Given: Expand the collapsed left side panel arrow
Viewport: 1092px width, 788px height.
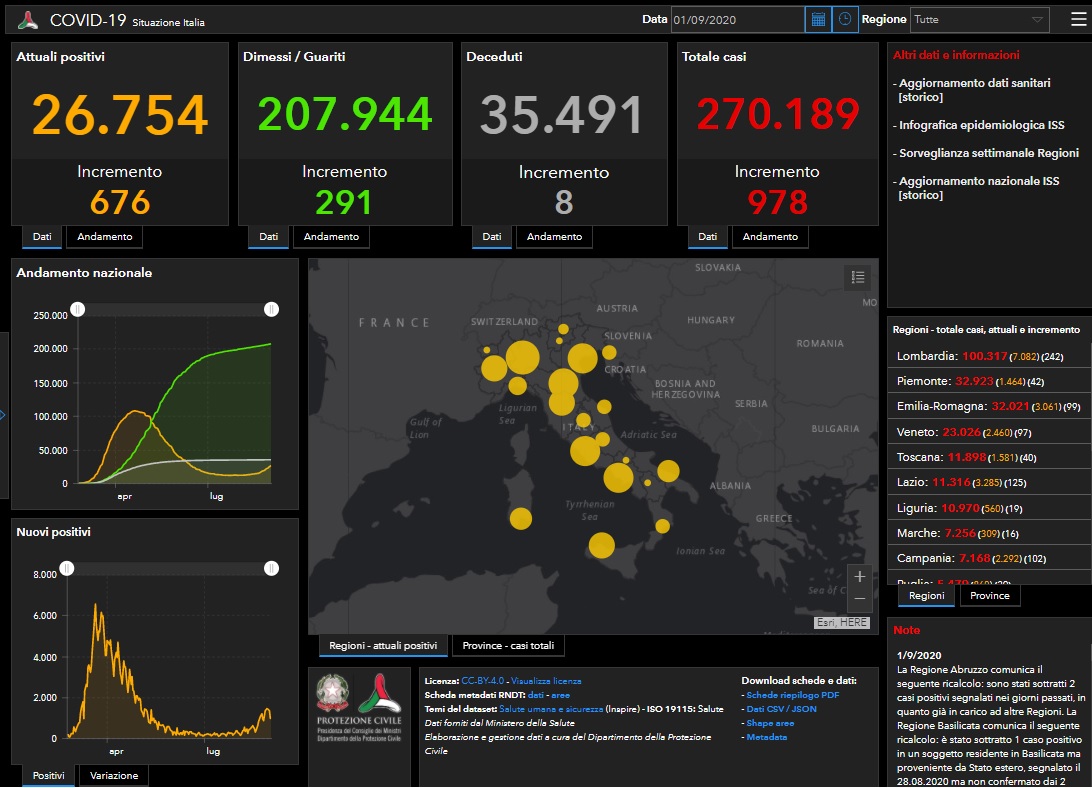Looking at the screenshot, I should coord(3,414).
